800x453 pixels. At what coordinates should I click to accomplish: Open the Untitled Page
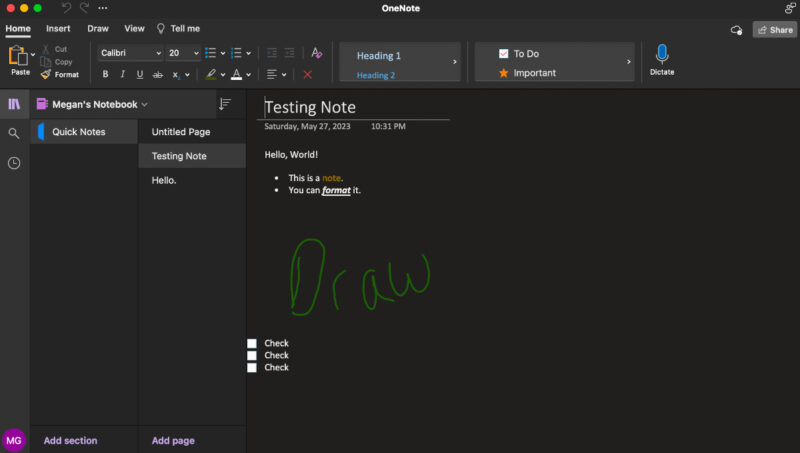[192, 132]
